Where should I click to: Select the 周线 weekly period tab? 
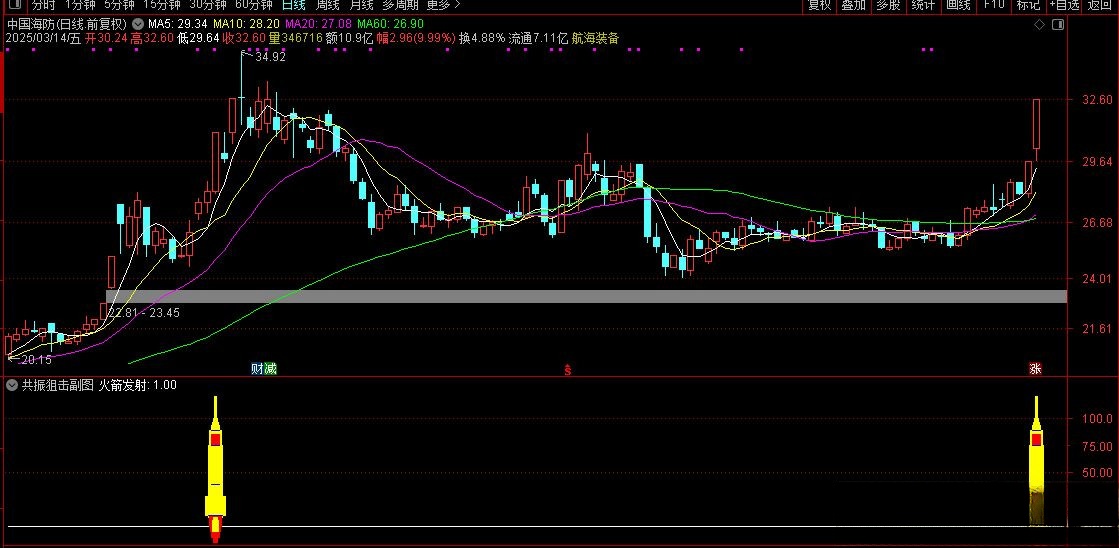[327, 5]
